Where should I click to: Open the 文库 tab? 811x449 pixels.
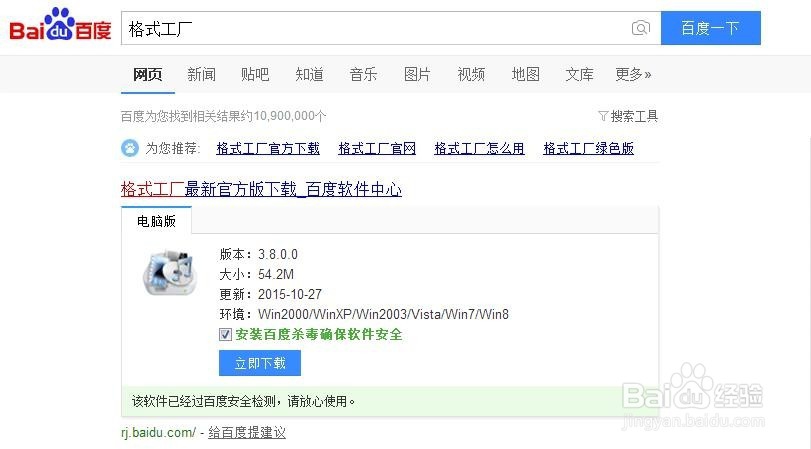pyautogui.click(x=579, y=74)
